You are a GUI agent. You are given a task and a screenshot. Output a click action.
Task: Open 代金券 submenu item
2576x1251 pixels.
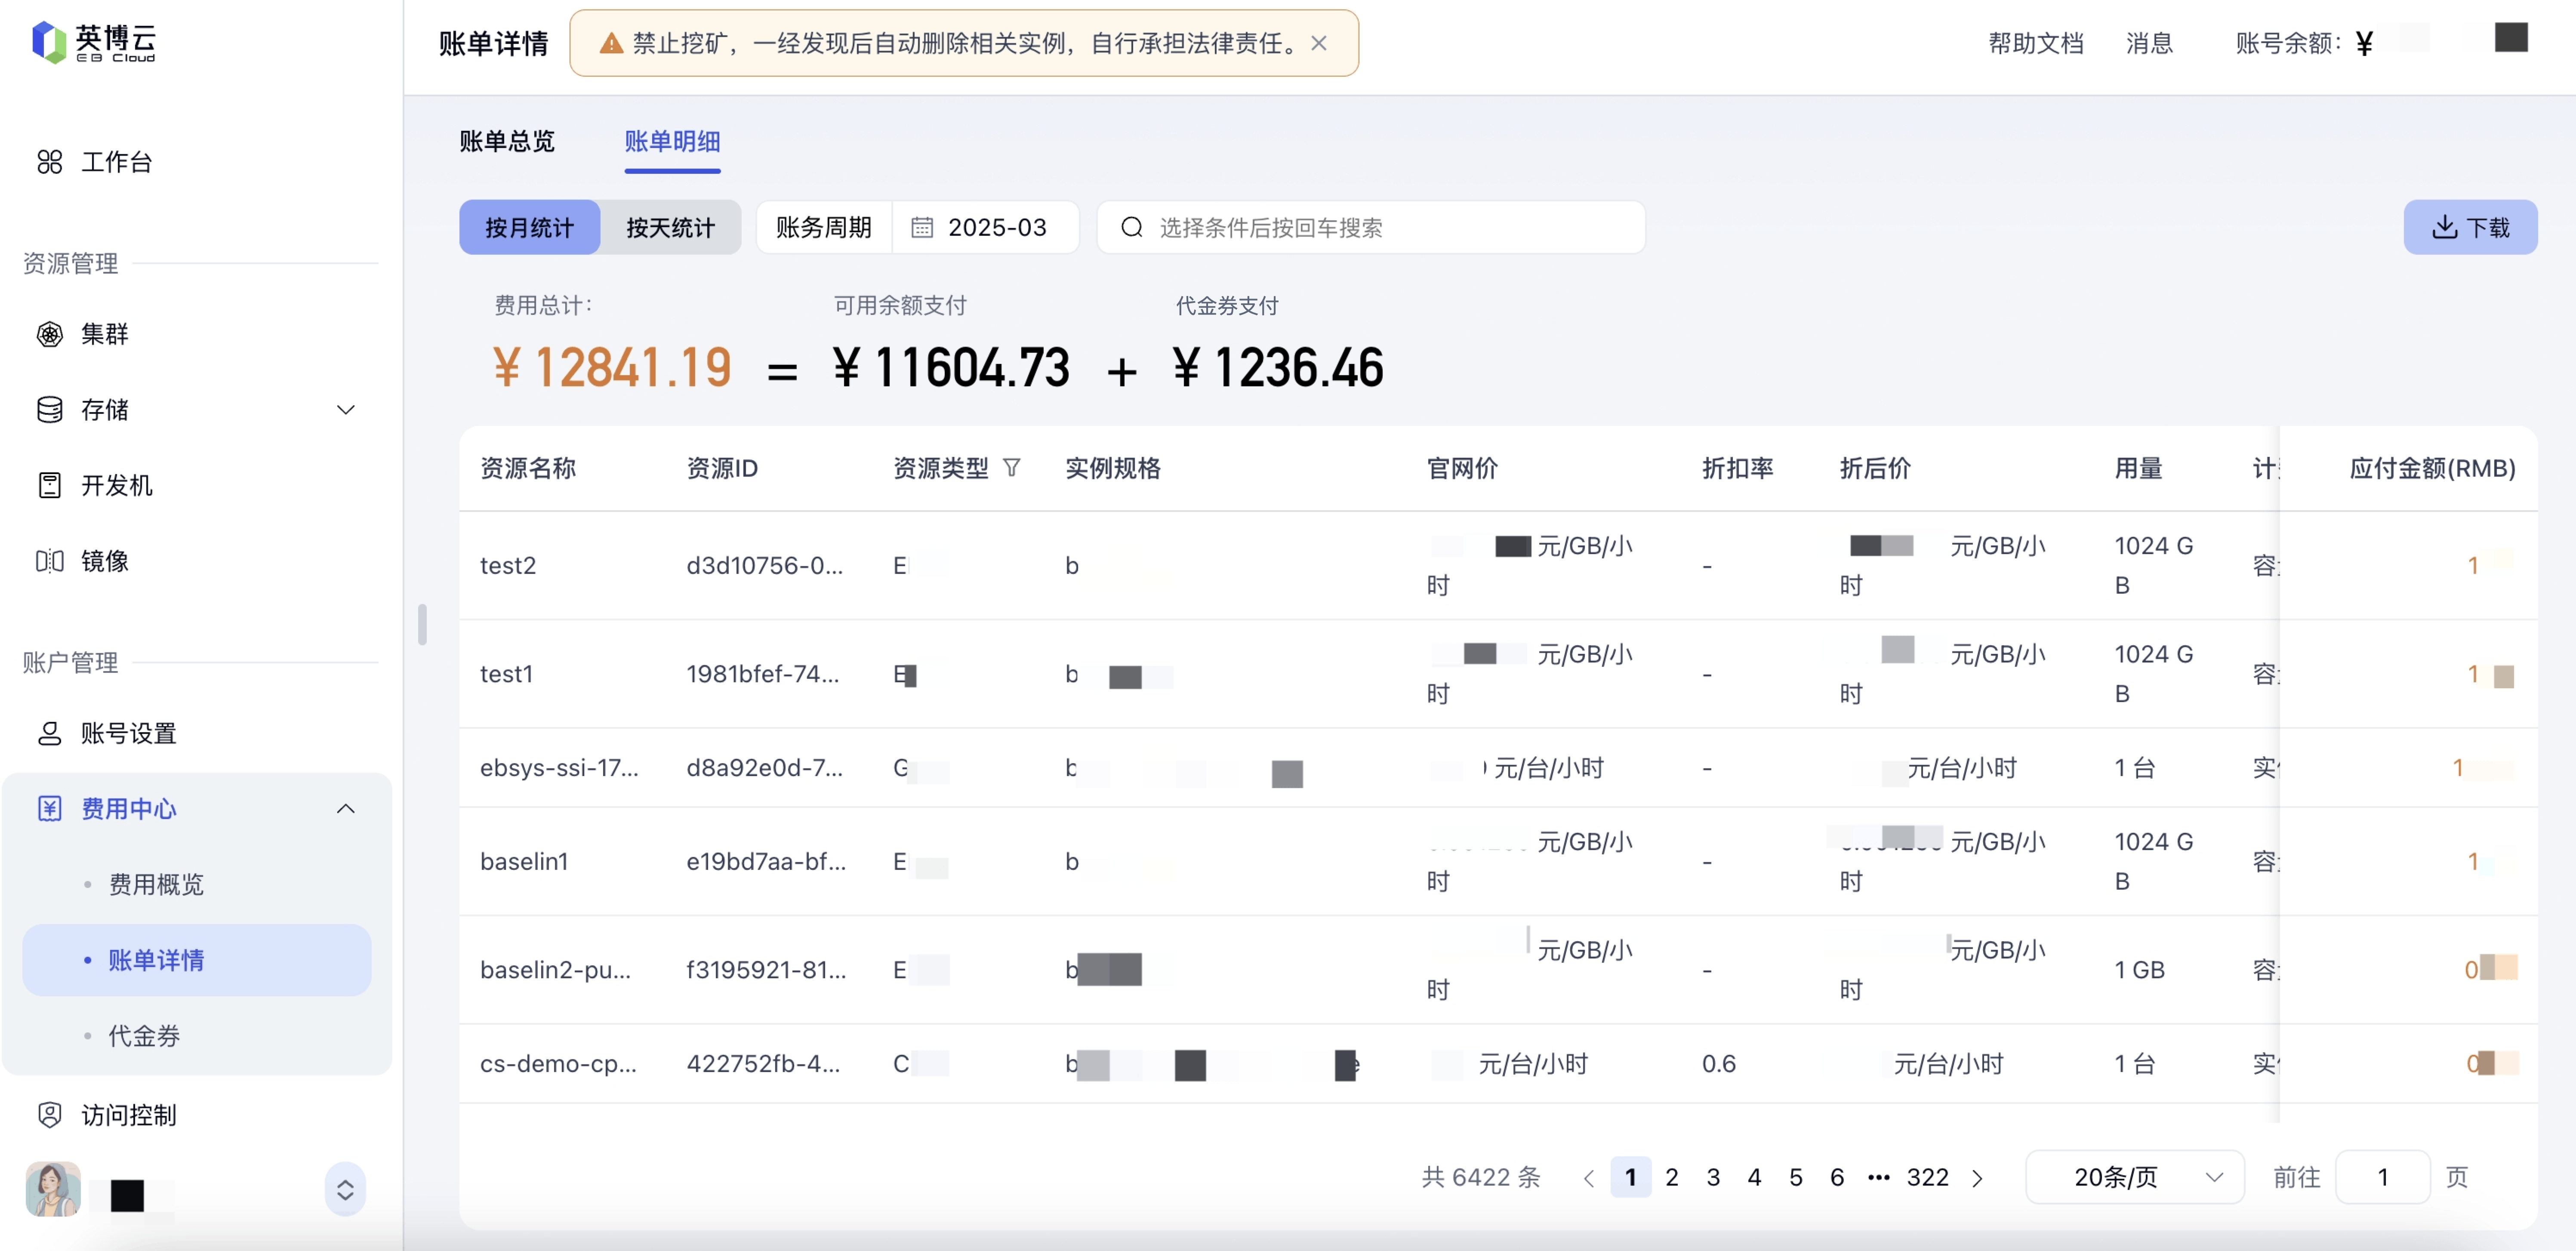[x=144, y=1036]
